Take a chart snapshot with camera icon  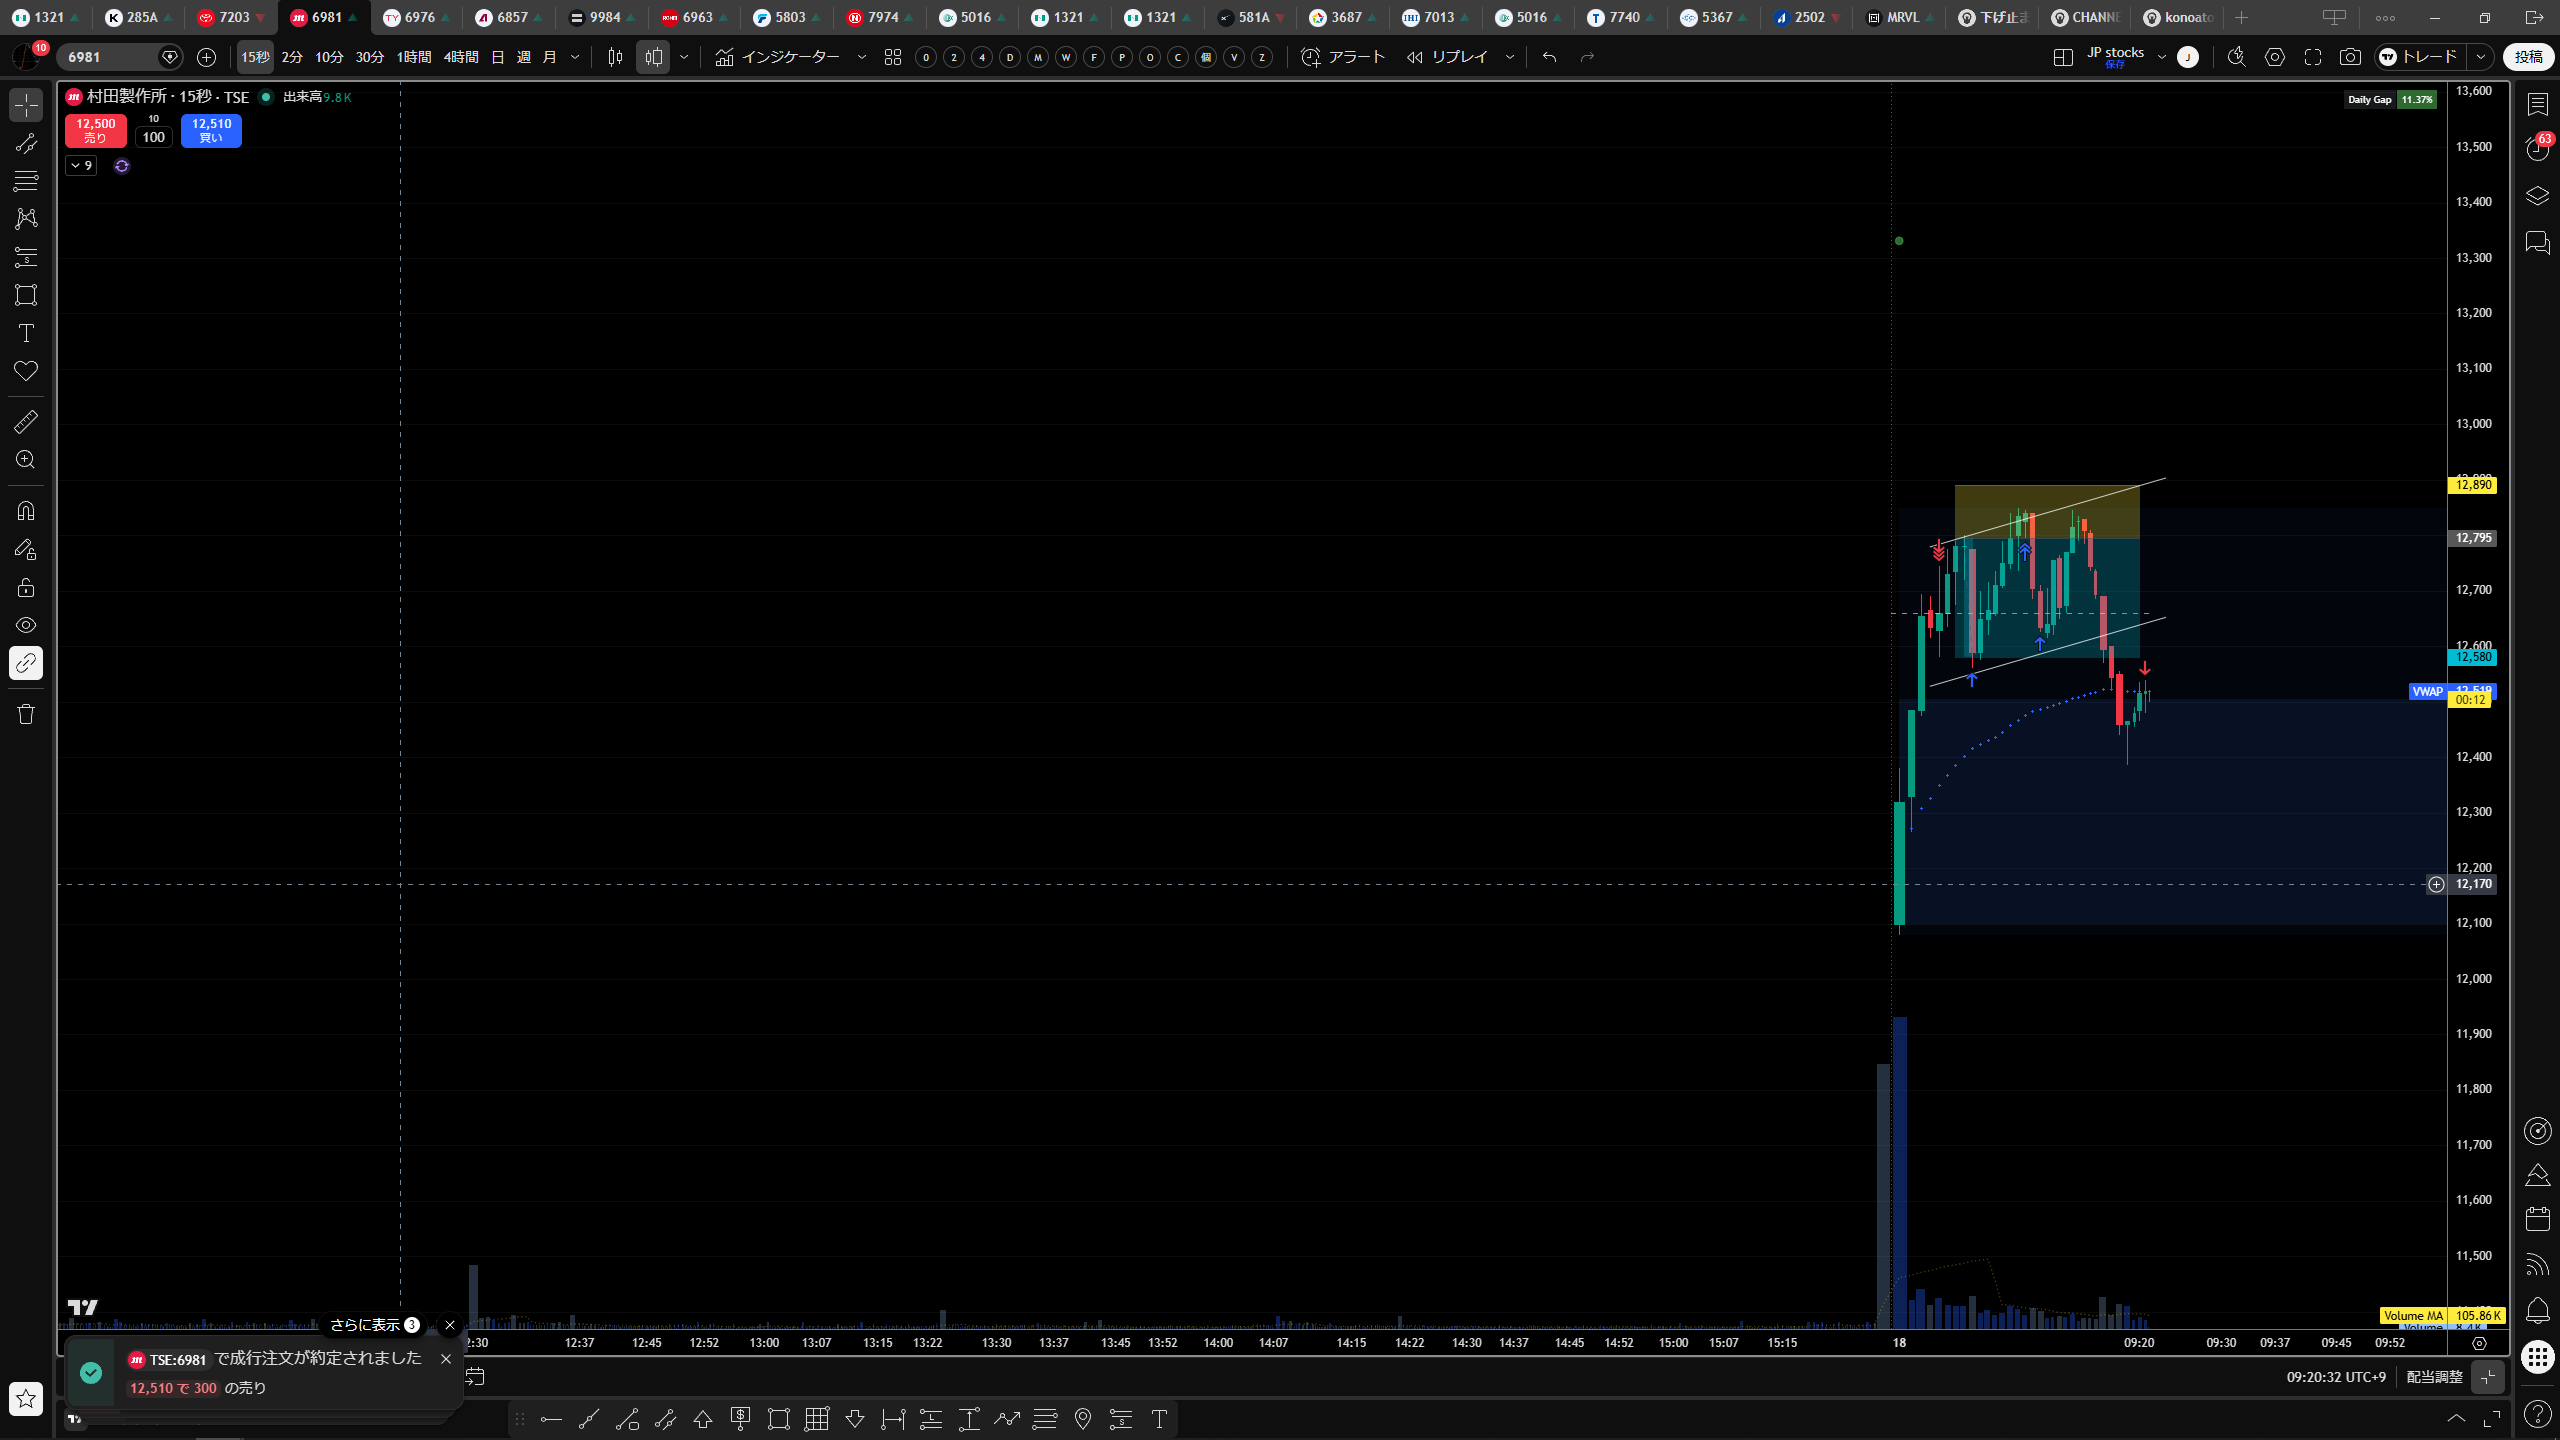click(2350, 58)
